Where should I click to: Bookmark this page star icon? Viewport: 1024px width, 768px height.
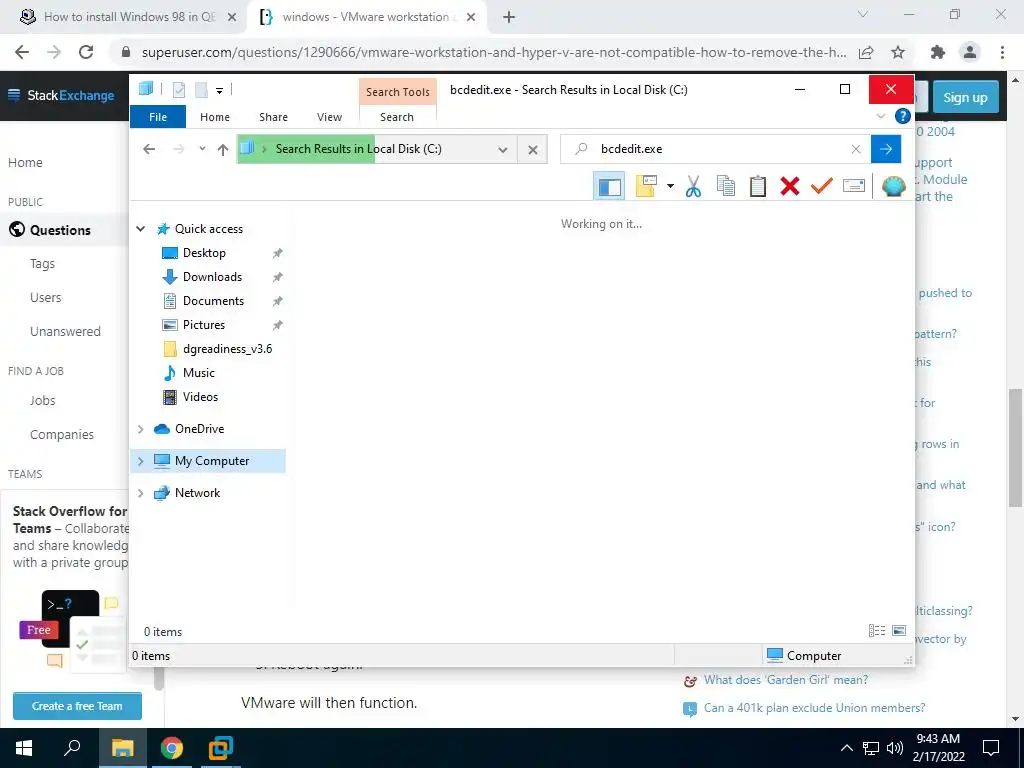point(898,52)
